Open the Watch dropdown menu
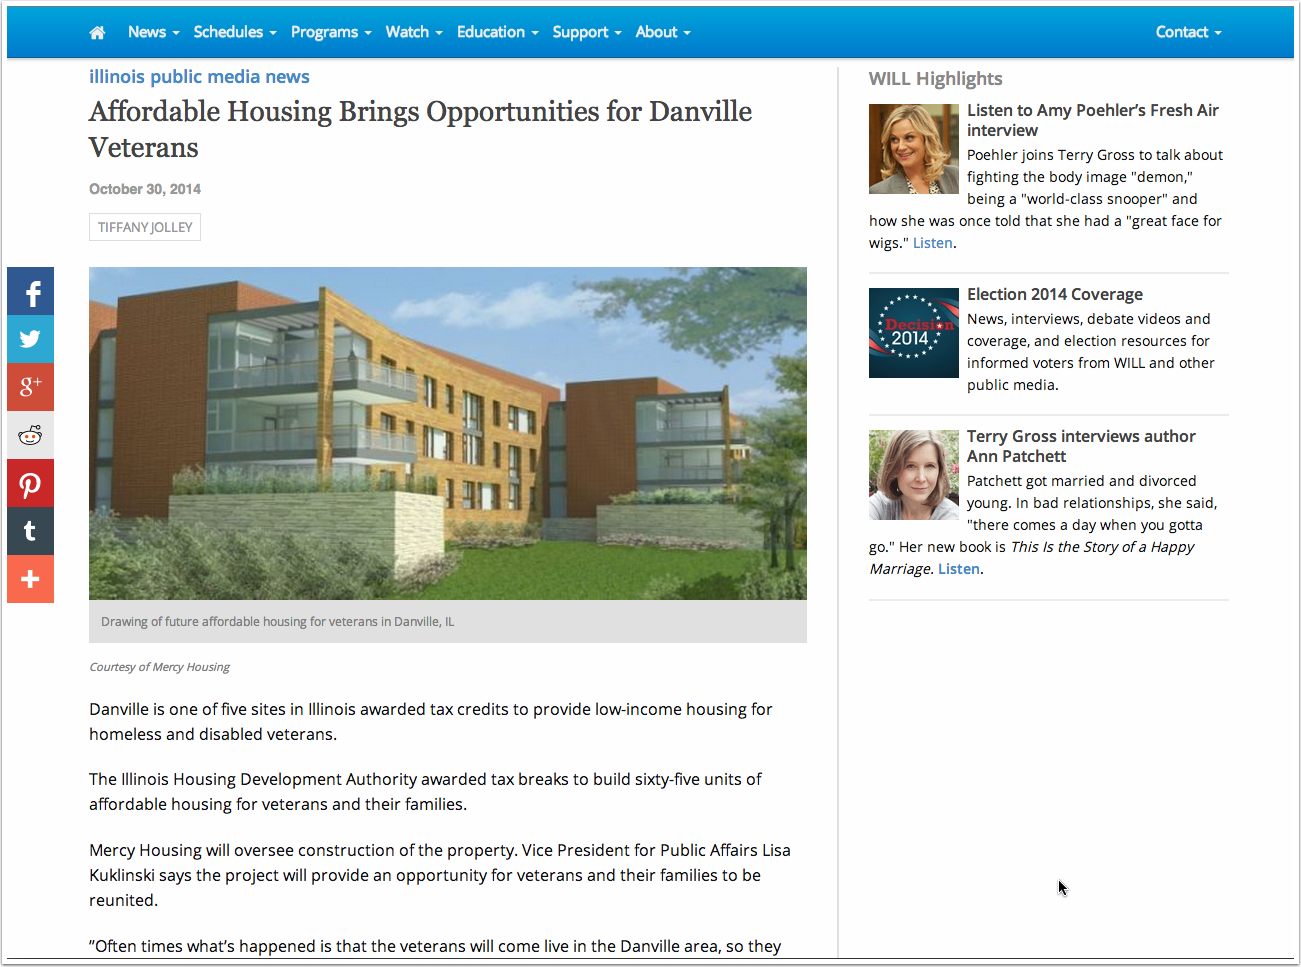This screenshot has width=1301, height=967. [414, 32]
